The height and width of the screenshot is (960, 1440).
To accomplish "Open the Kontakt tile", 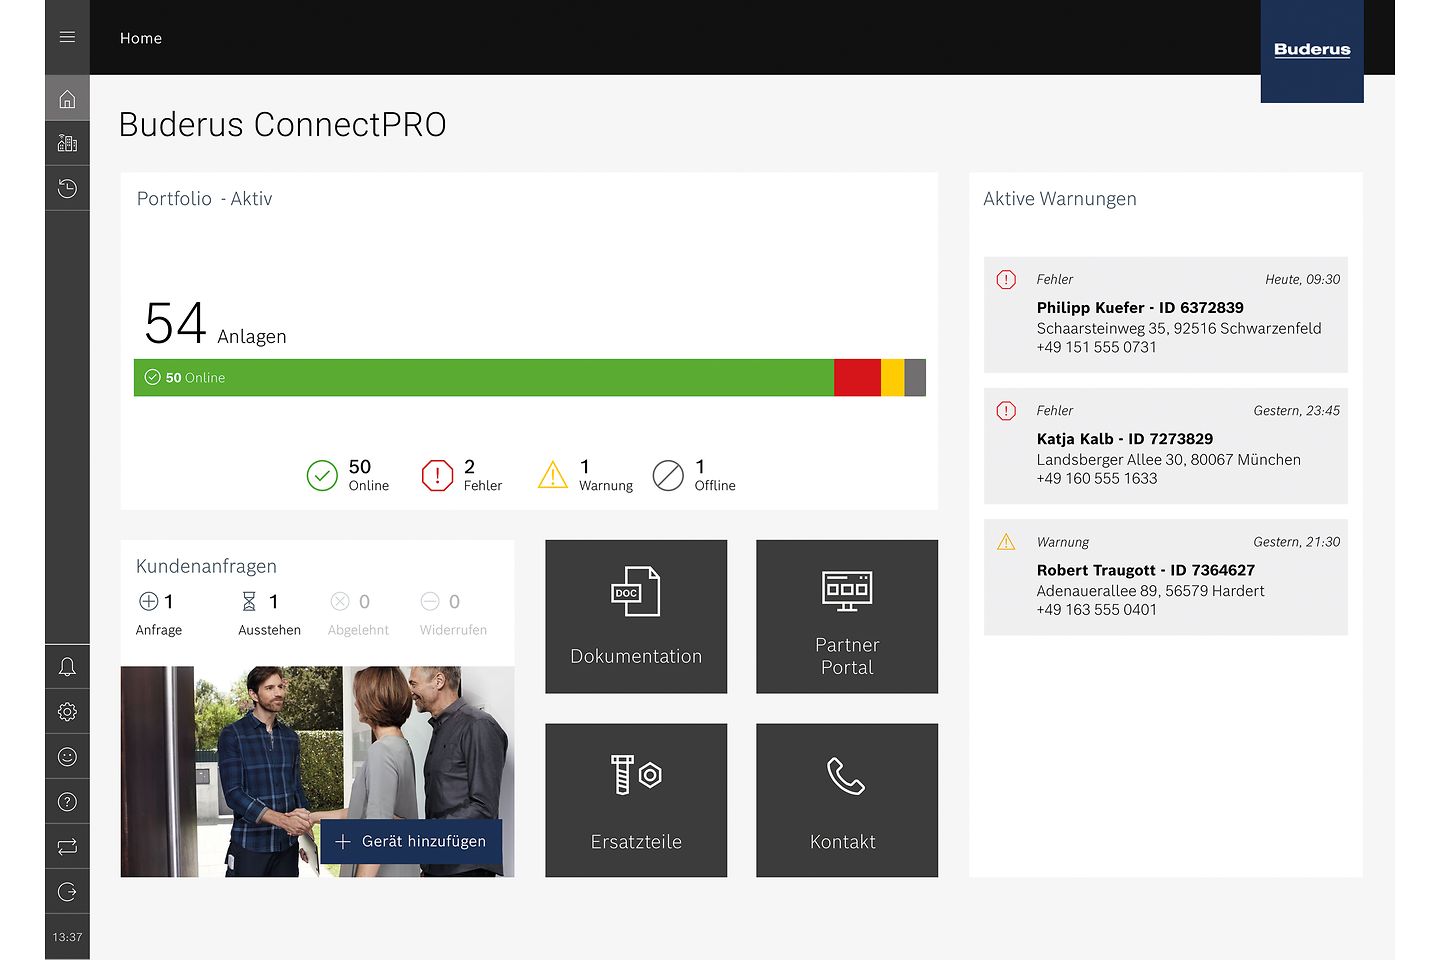I will pyautogui.click(x=847, y=800).
